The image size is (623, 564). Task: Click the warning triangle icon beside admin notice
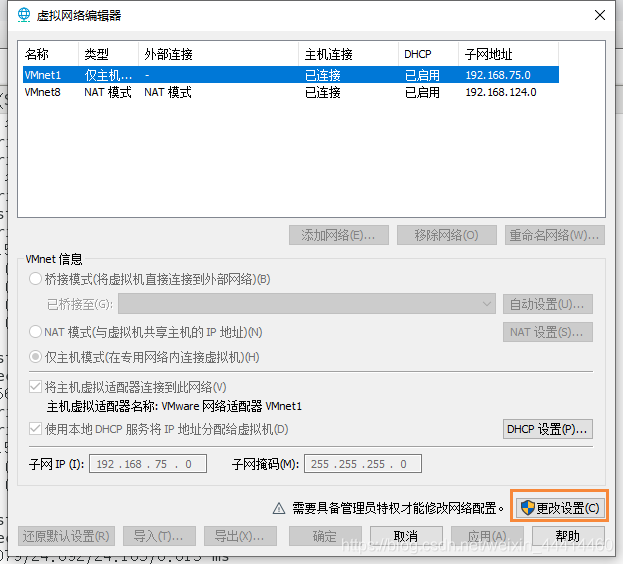(279, 508)
